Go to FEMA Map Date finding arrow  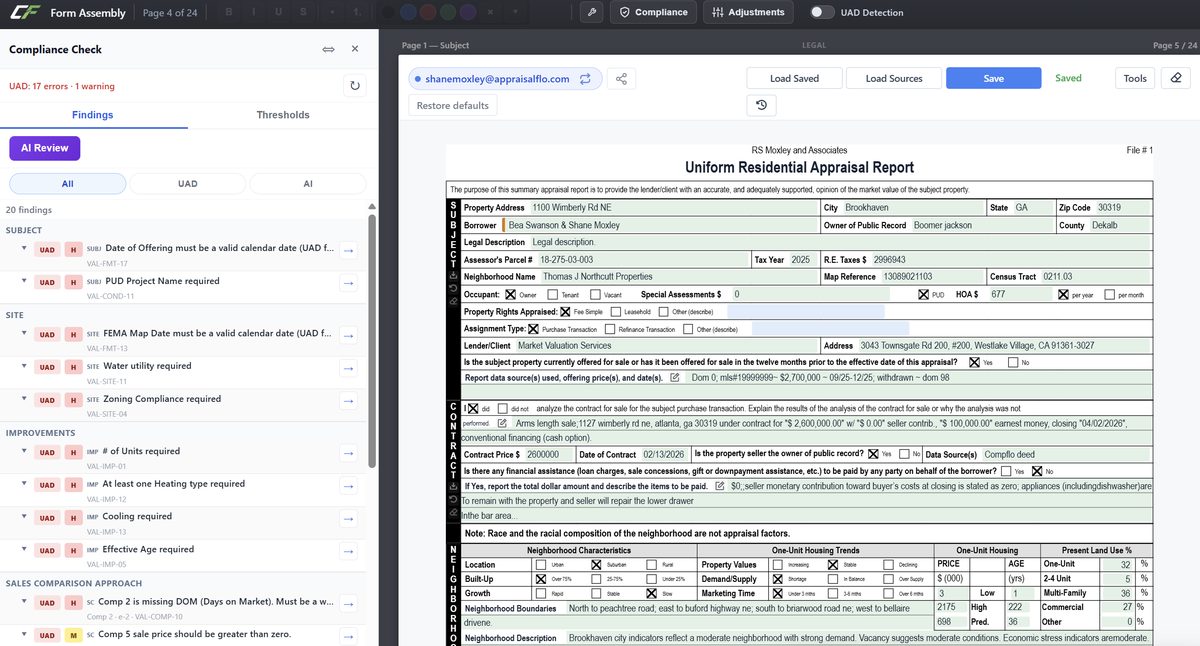coord(348,337)
